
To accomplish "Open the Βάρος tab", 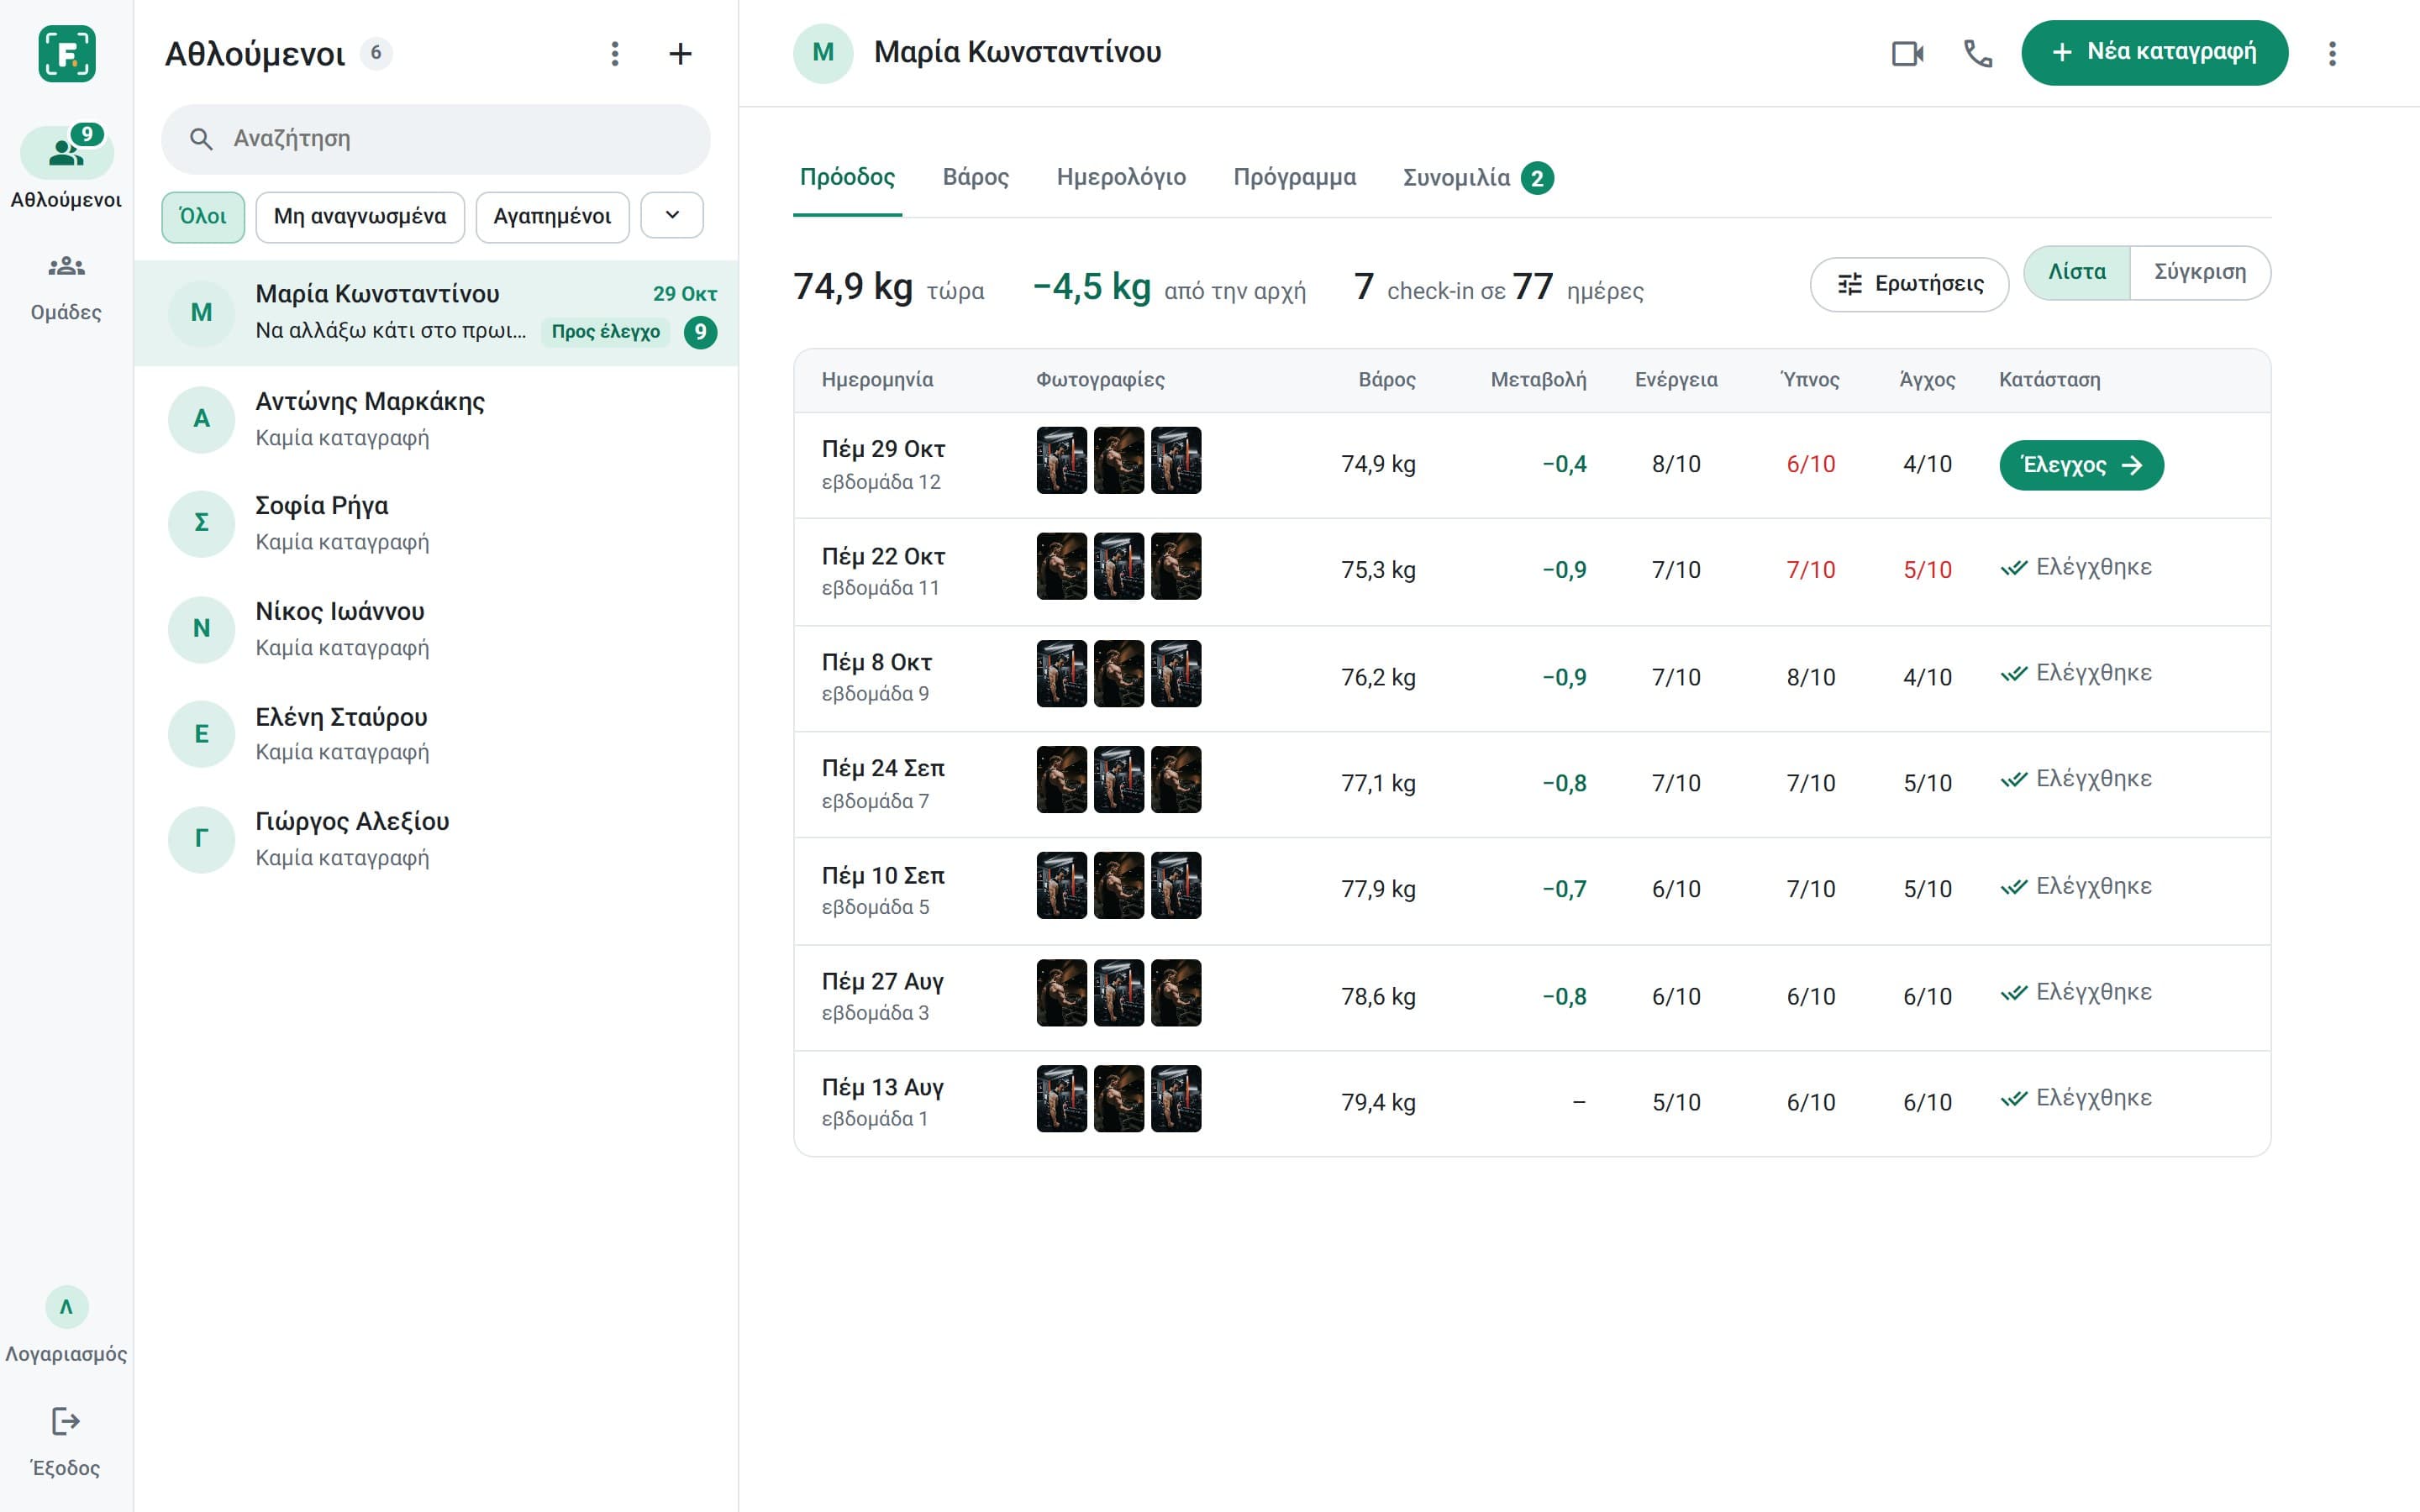I will 976,177.
